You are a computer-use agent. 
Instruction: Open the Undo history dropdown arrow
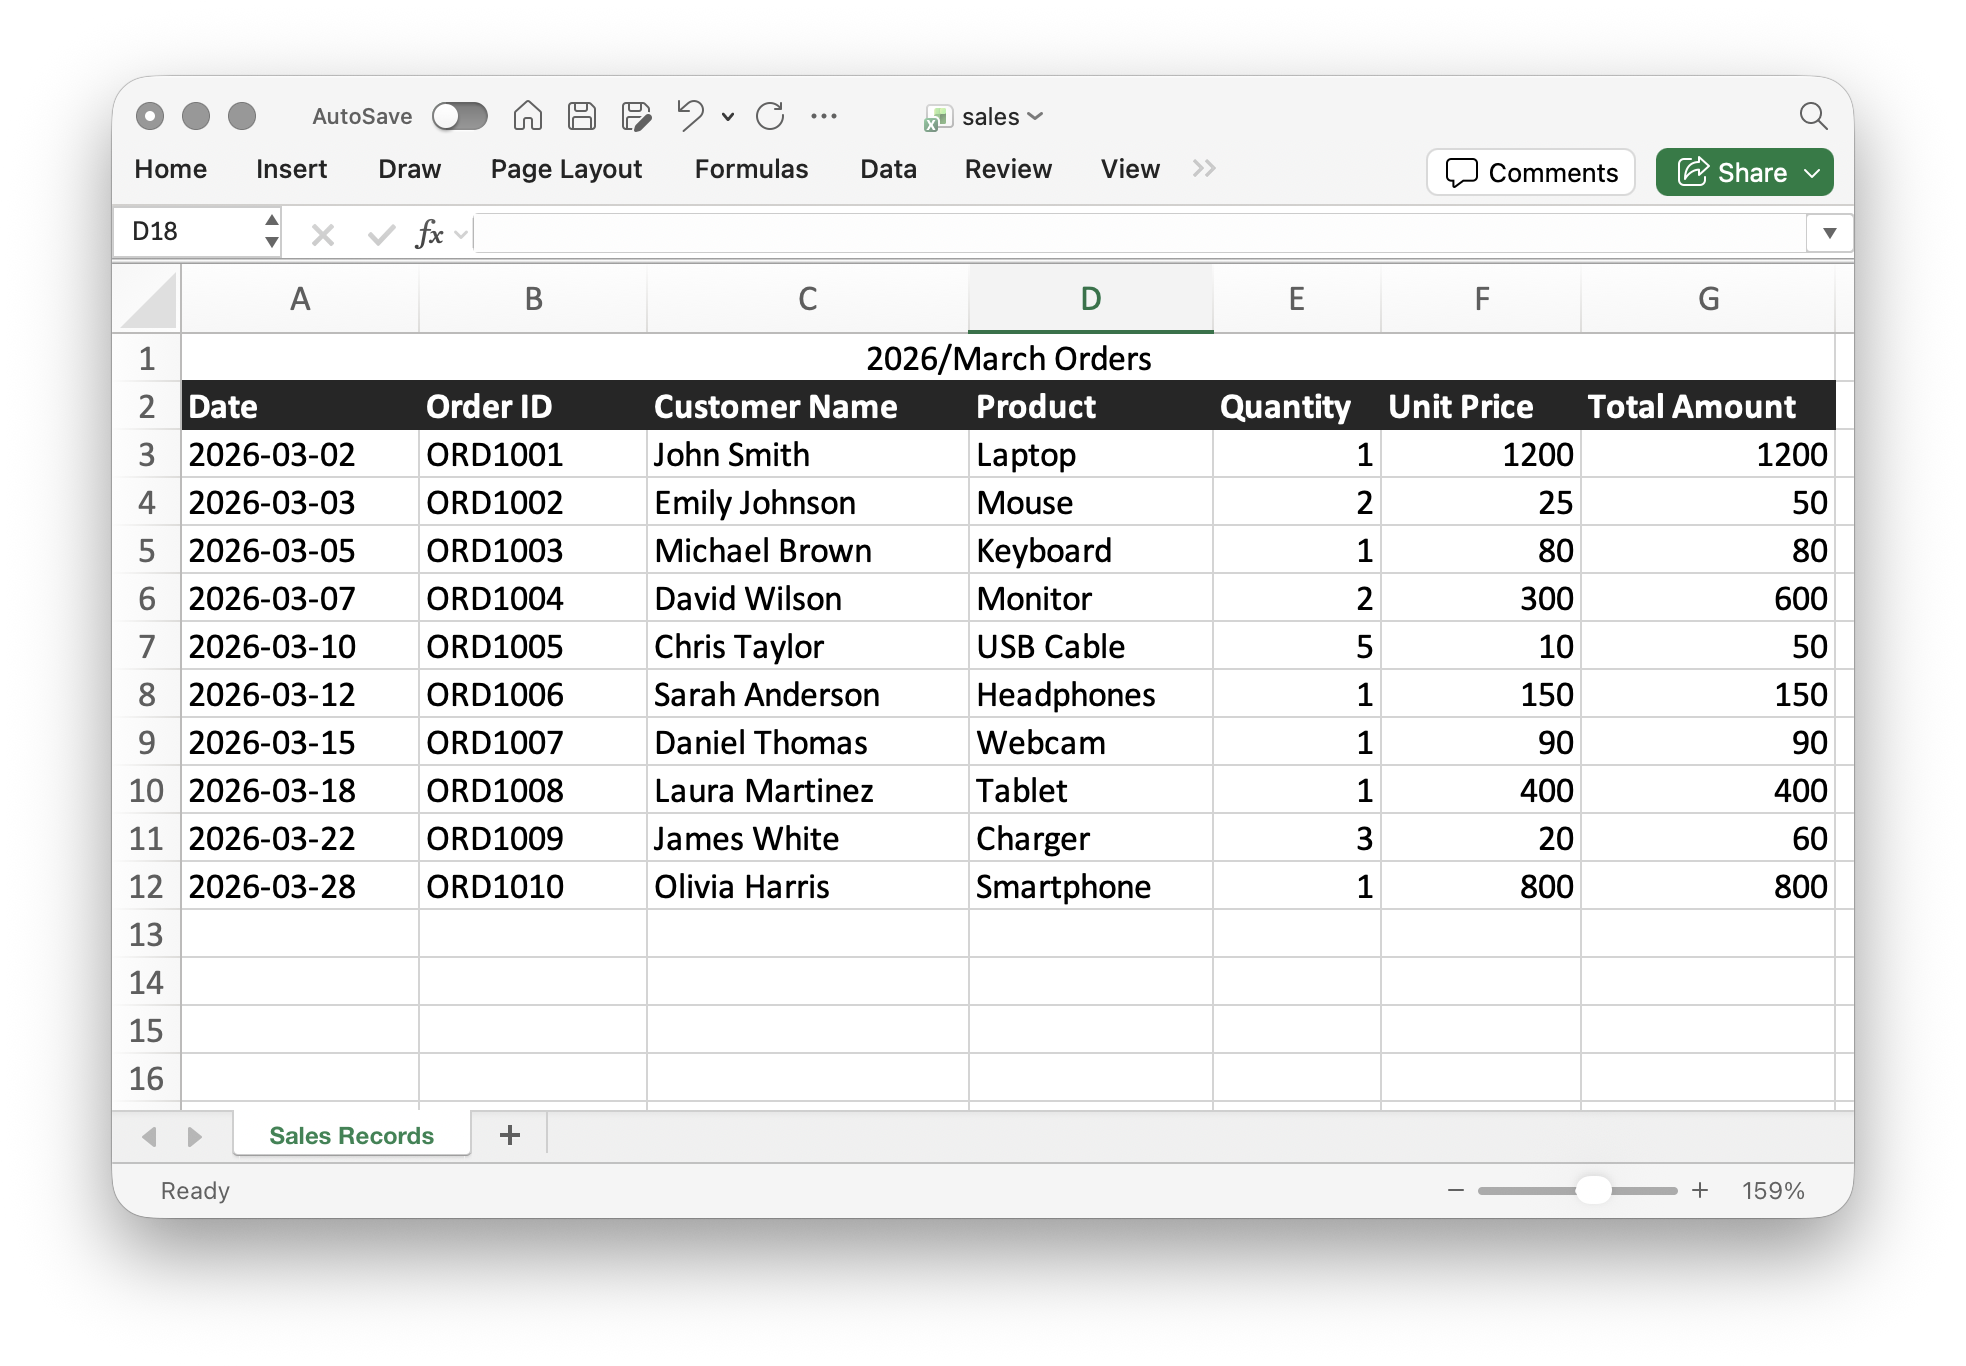(728, 117)
